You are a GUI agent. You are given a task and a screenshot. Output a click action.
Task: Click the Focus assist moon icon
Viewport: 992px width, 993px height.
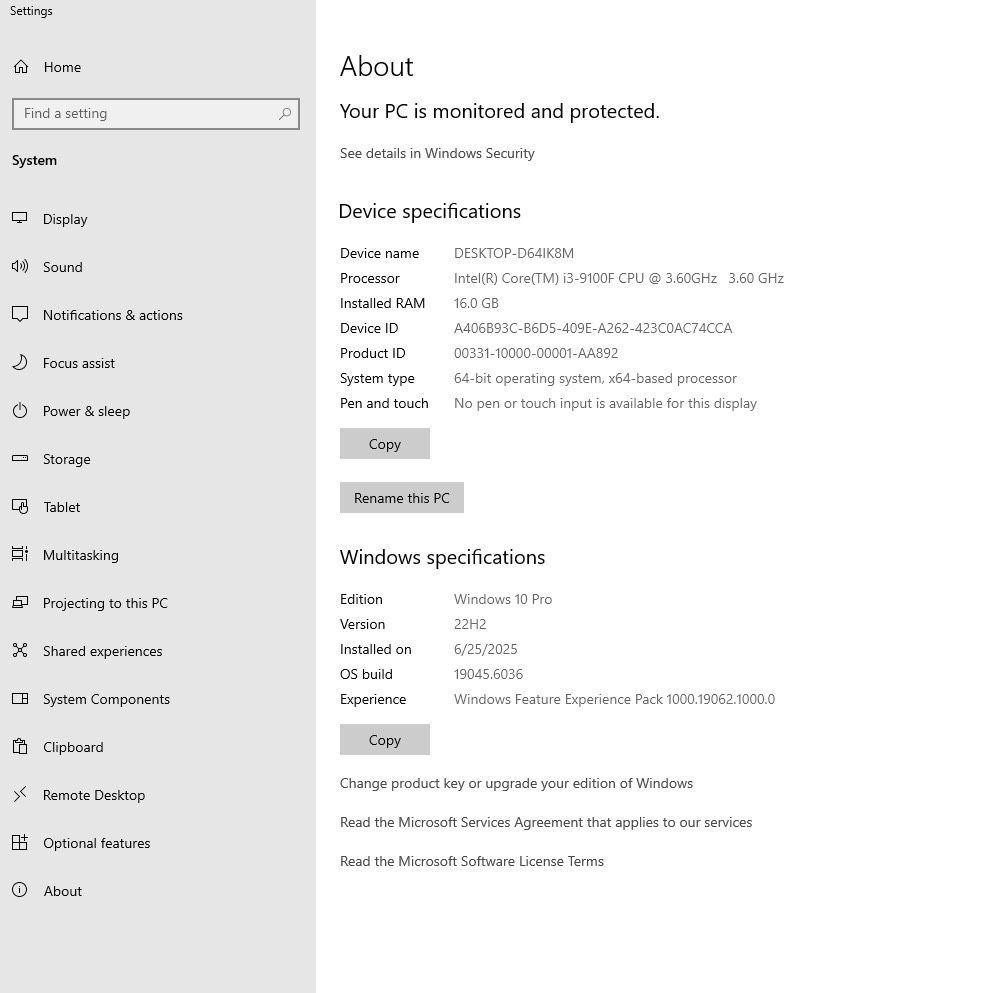tap(20, 363)
